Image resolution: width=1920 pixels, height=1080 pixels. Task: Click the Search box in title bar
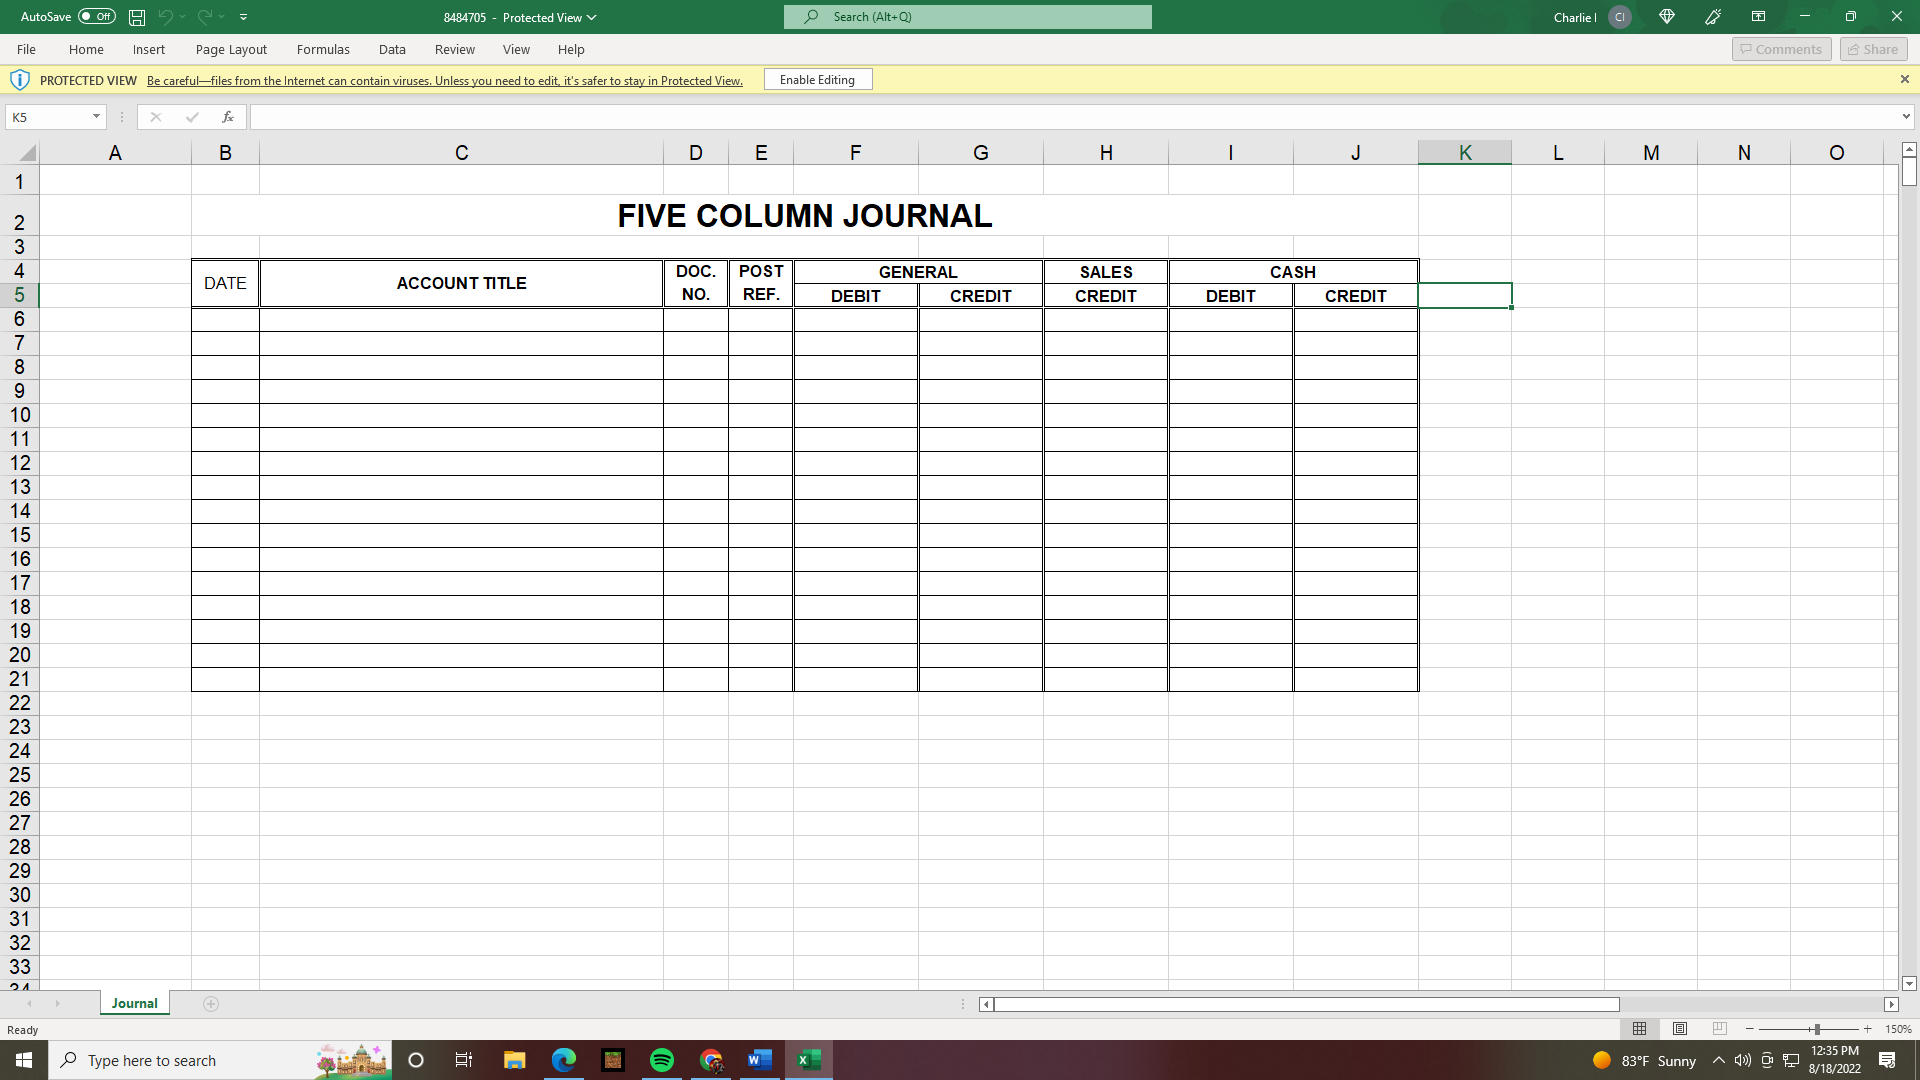pos(967,17)
